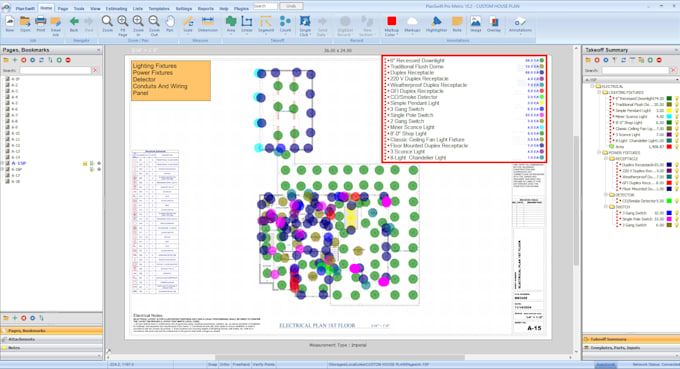Collapse the RECEPTACLE folder
This screenshot has width=680, height=369.
tap(606, 159)
